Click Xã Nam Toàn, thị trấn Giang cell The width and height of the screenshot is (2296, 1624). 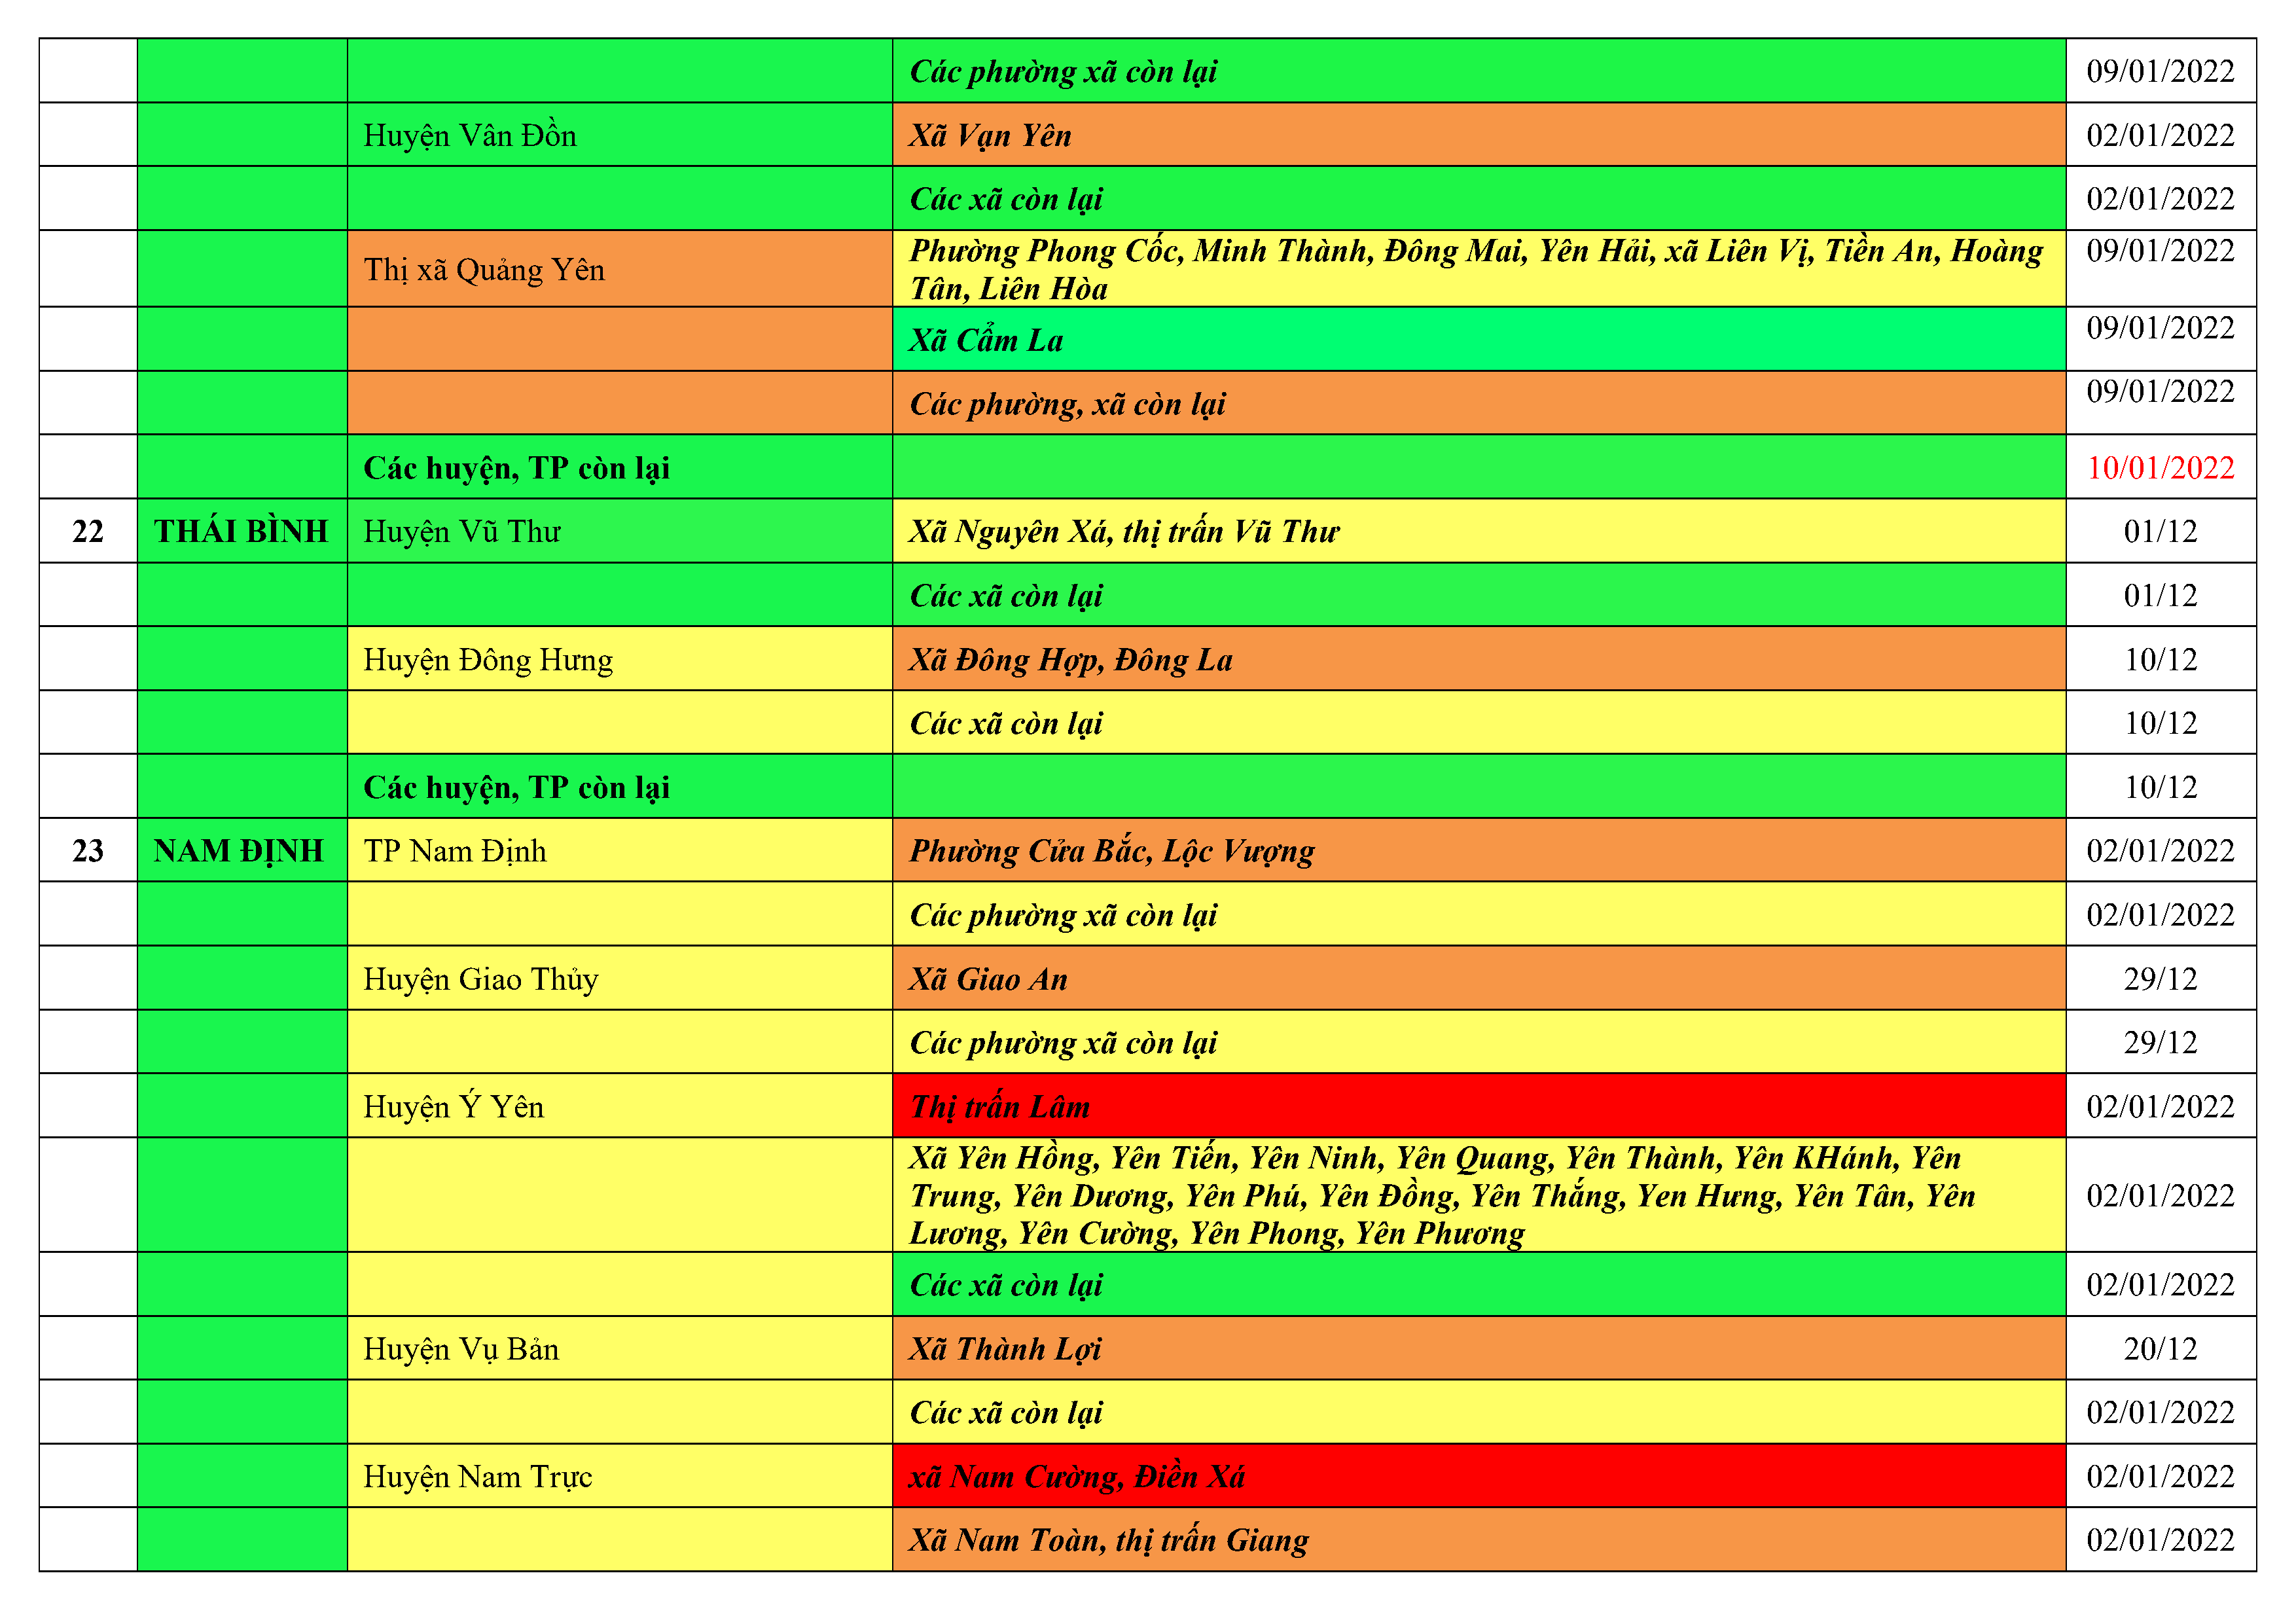1108,1539
